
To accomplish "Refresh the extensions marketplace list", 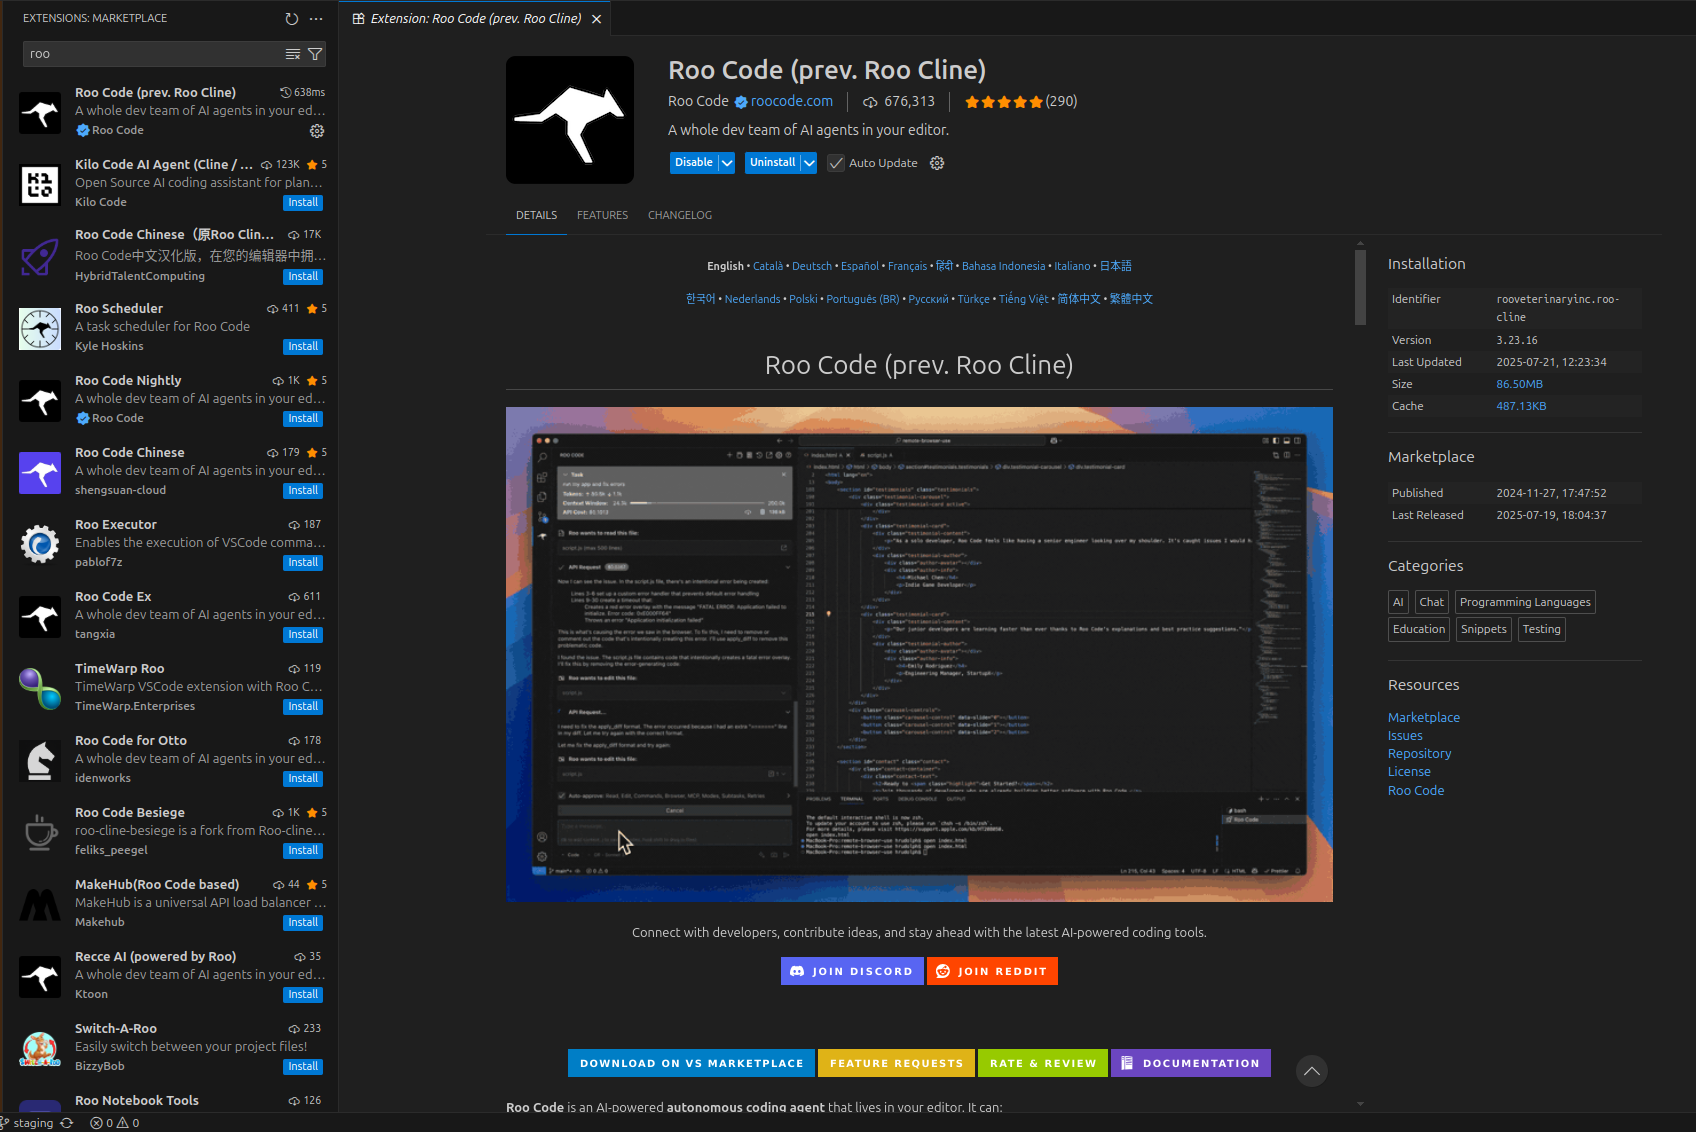I will pos(291,19).
